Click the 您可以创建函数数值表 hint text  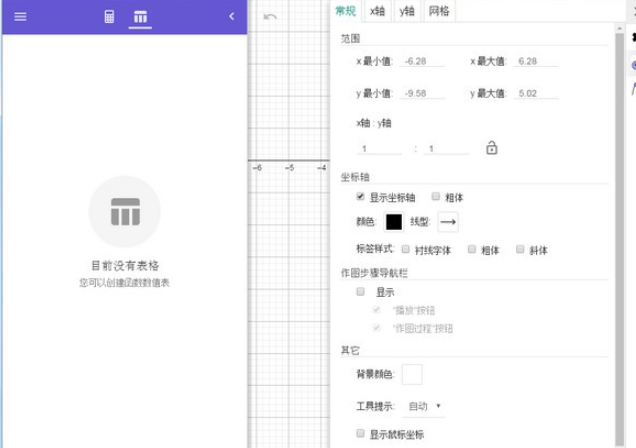[x=124, y=283]
